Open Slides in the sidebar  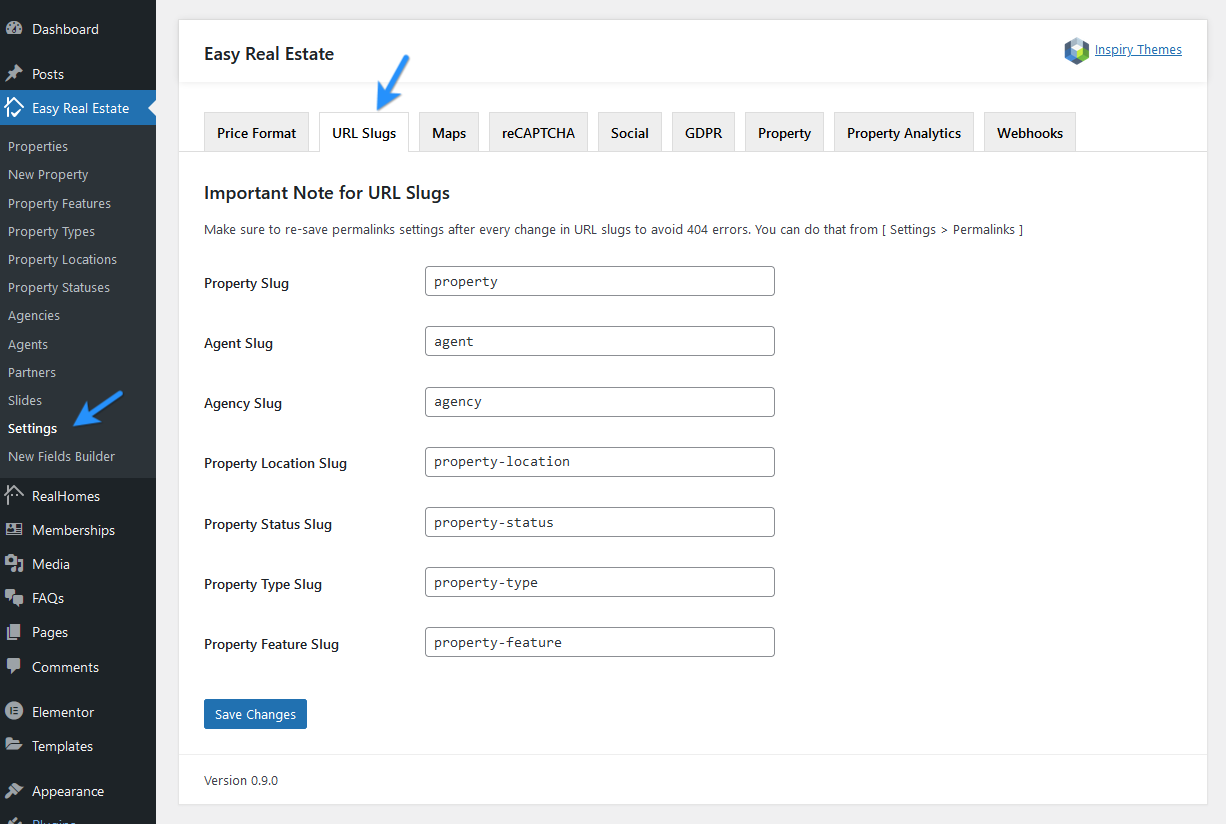[x=25, y=400]
